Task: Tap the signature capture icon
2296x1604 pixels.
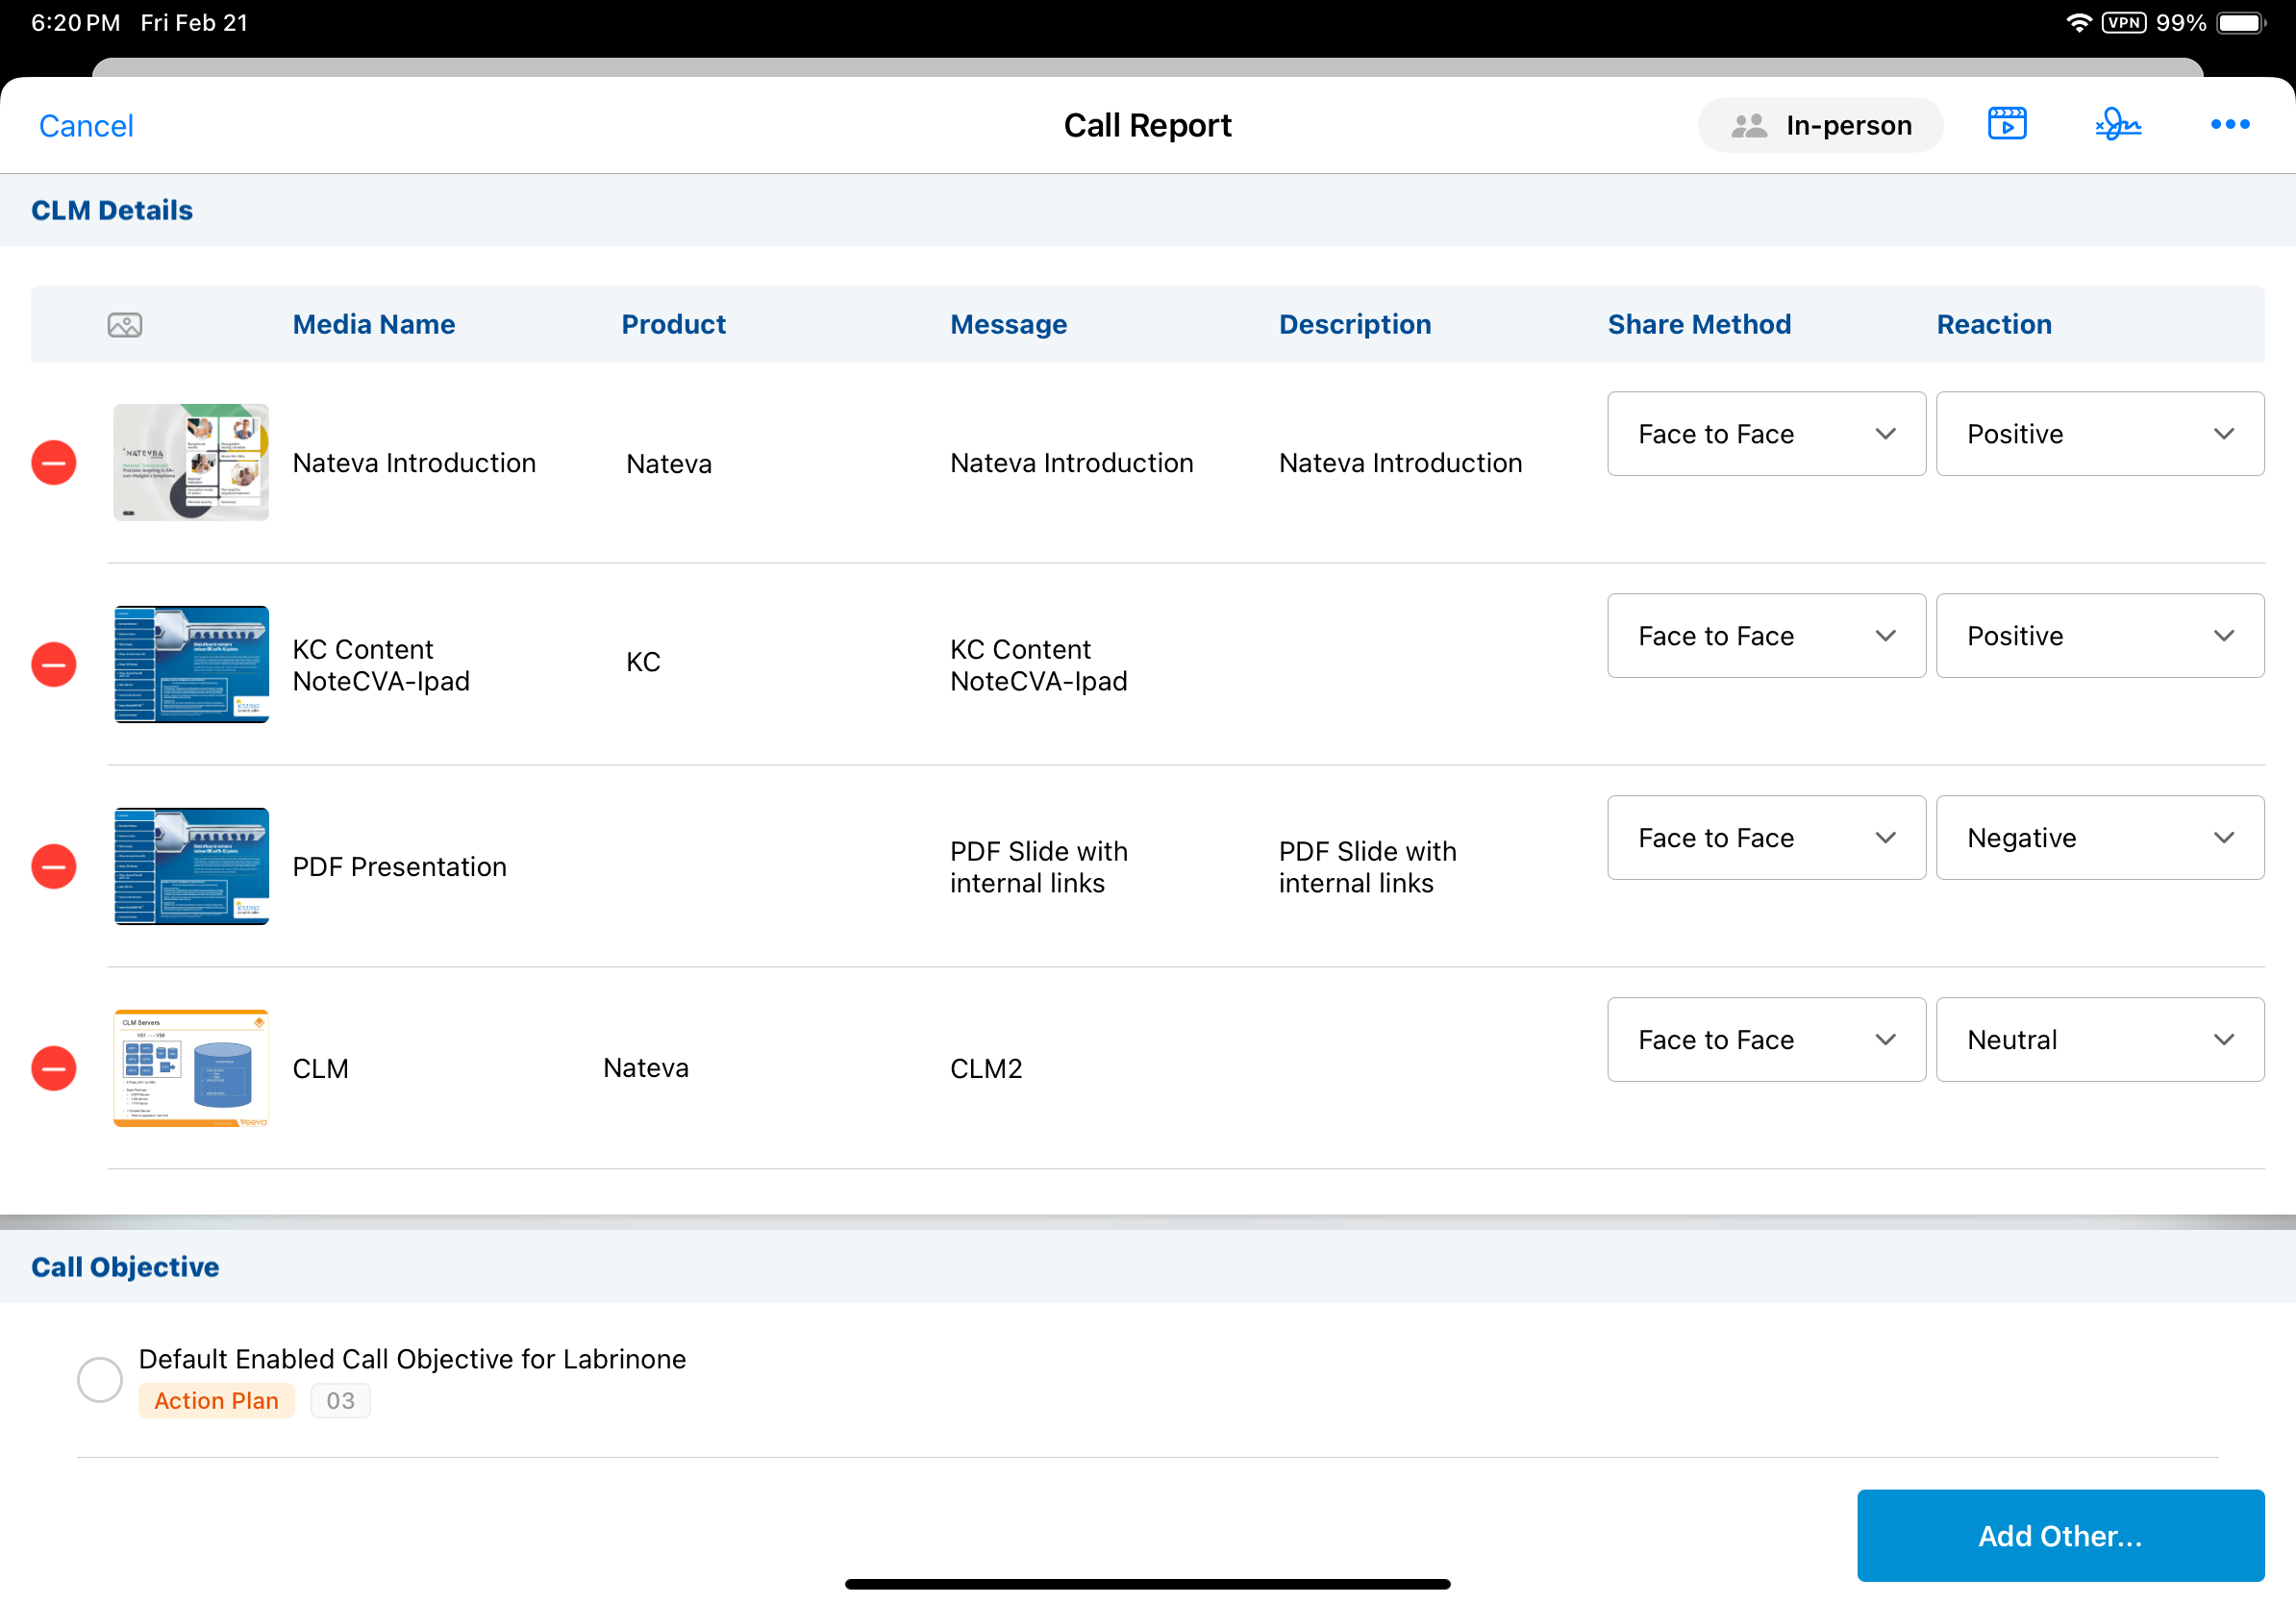Action: (x=2117, y=124)
